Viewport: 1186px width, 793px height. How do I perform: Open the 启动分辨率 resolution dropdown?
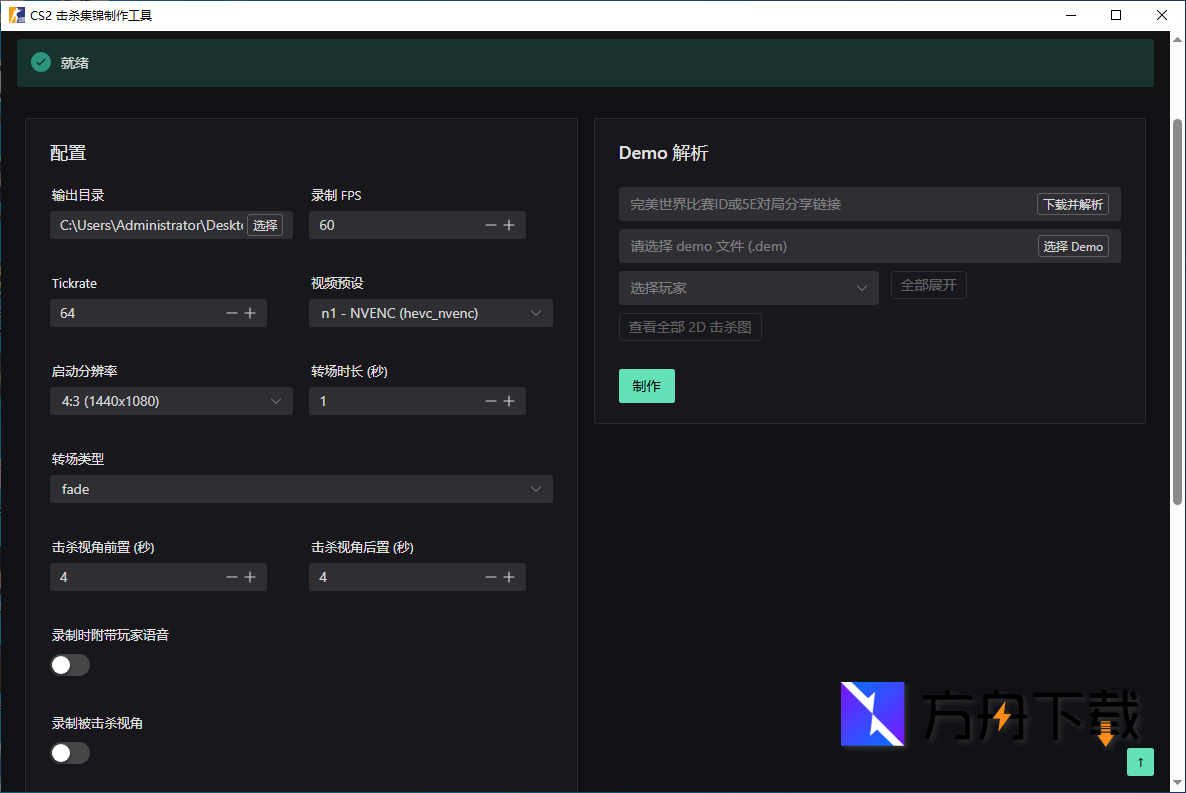[170, 400]
